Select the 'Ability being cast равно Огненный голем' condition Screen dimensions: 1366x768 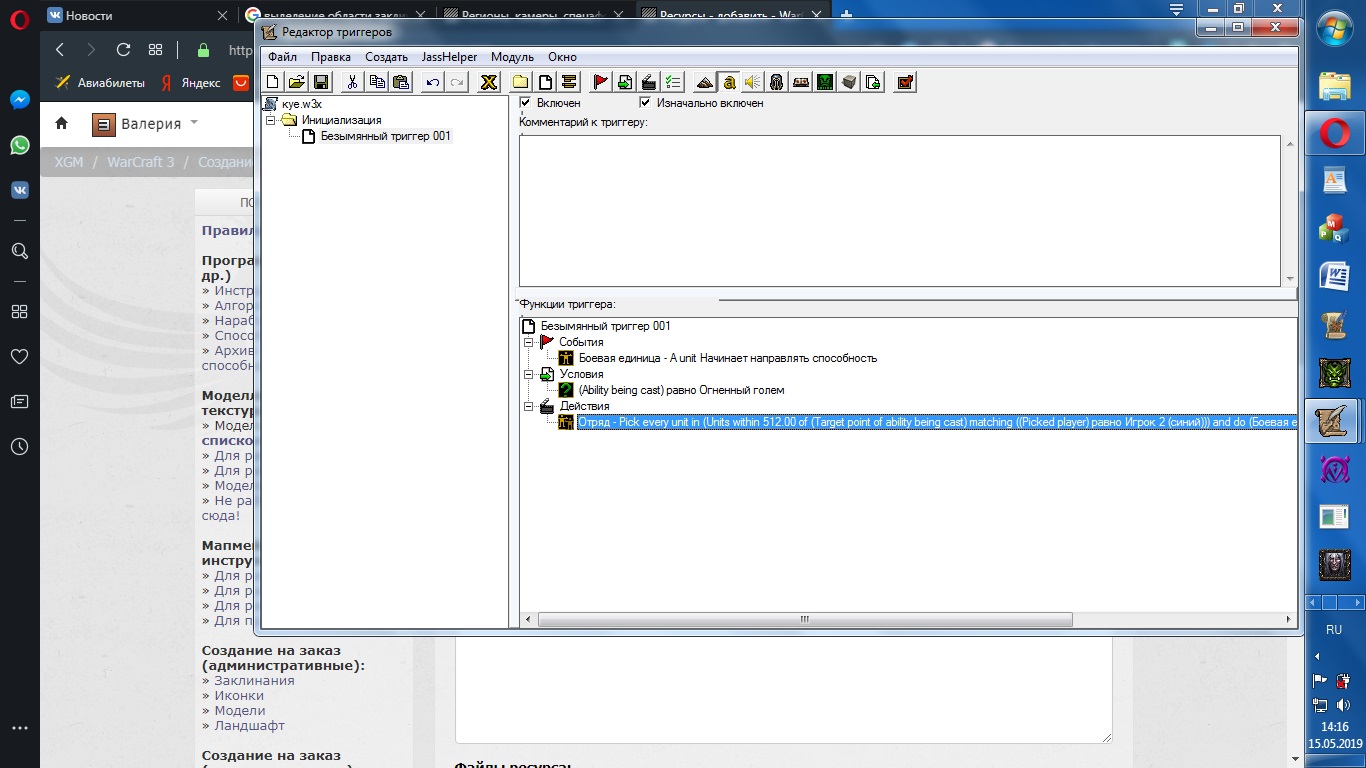(x=681, y=390)
